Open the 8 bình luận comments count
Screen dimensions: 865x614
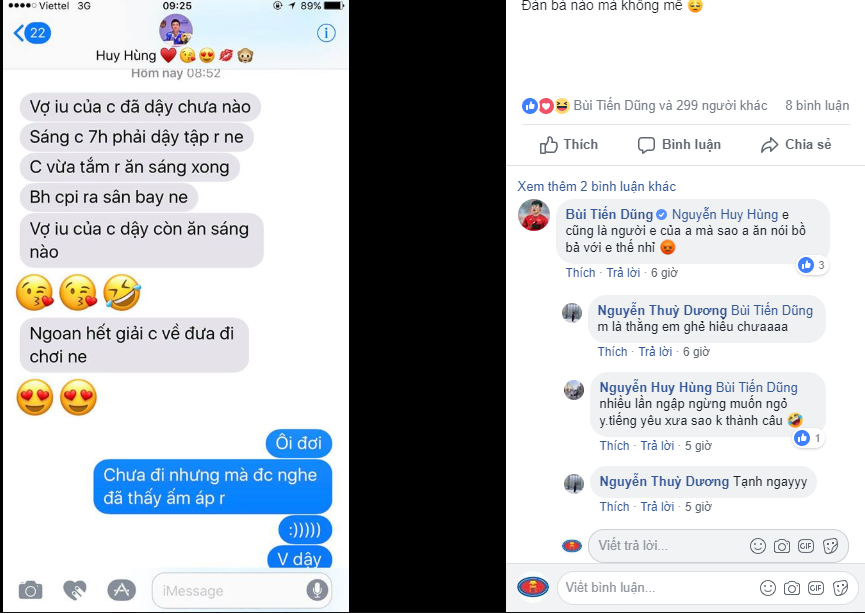pyautogui.click(x=817, y=105)
